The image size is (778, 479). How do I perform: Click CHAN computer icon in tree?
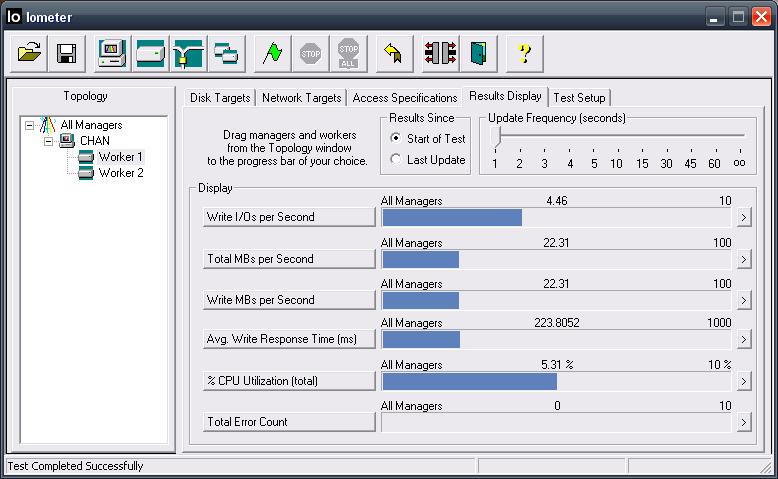[x=66, y=141]
